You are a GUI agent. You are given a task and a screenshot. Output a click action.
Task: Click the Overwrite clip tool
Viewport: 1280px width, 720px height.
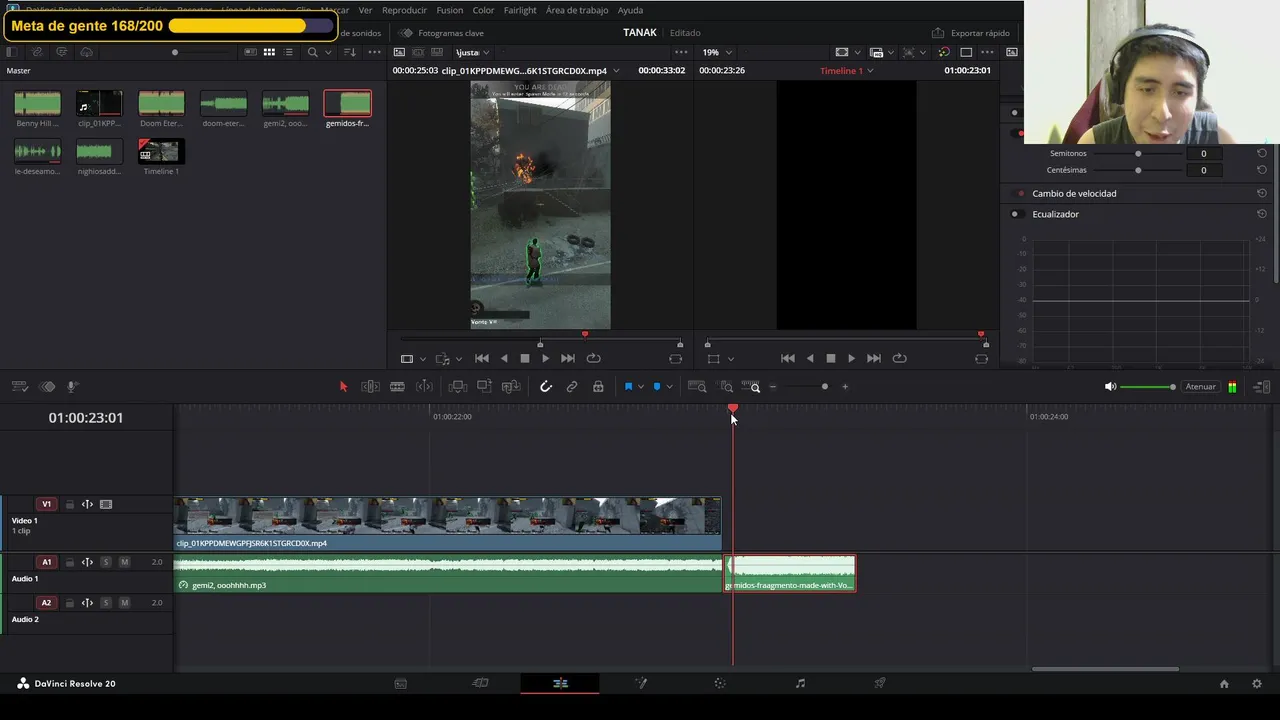[x=484, y=387]
